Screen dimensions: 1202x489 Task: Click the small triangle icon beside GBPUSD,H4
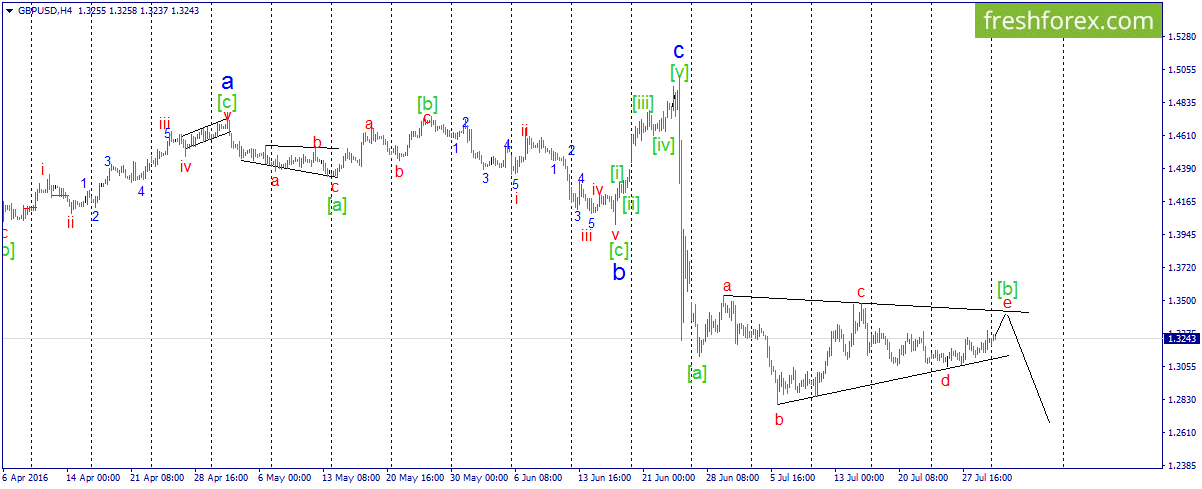8,11
